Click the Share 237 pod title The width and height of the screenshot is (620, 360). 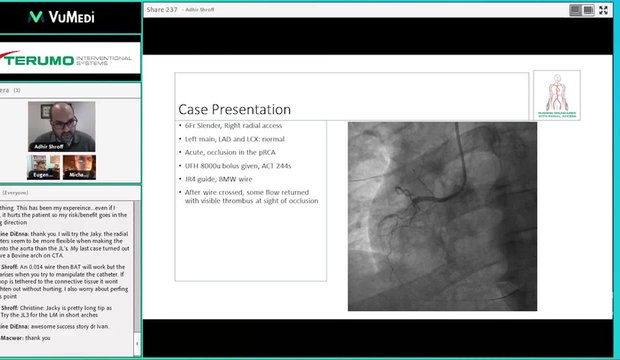pos(162,9)
